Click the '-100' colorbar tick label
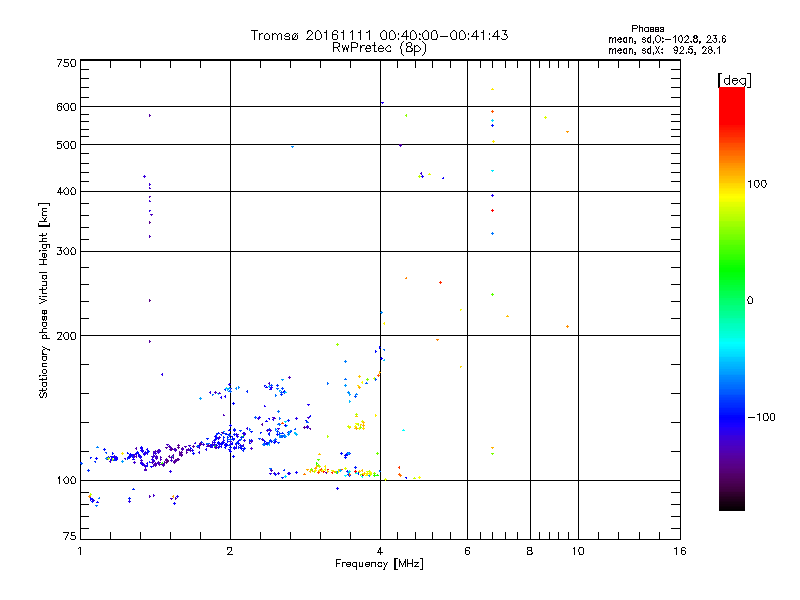The height and width of the screenshot is (600, 800). (761, 417)
